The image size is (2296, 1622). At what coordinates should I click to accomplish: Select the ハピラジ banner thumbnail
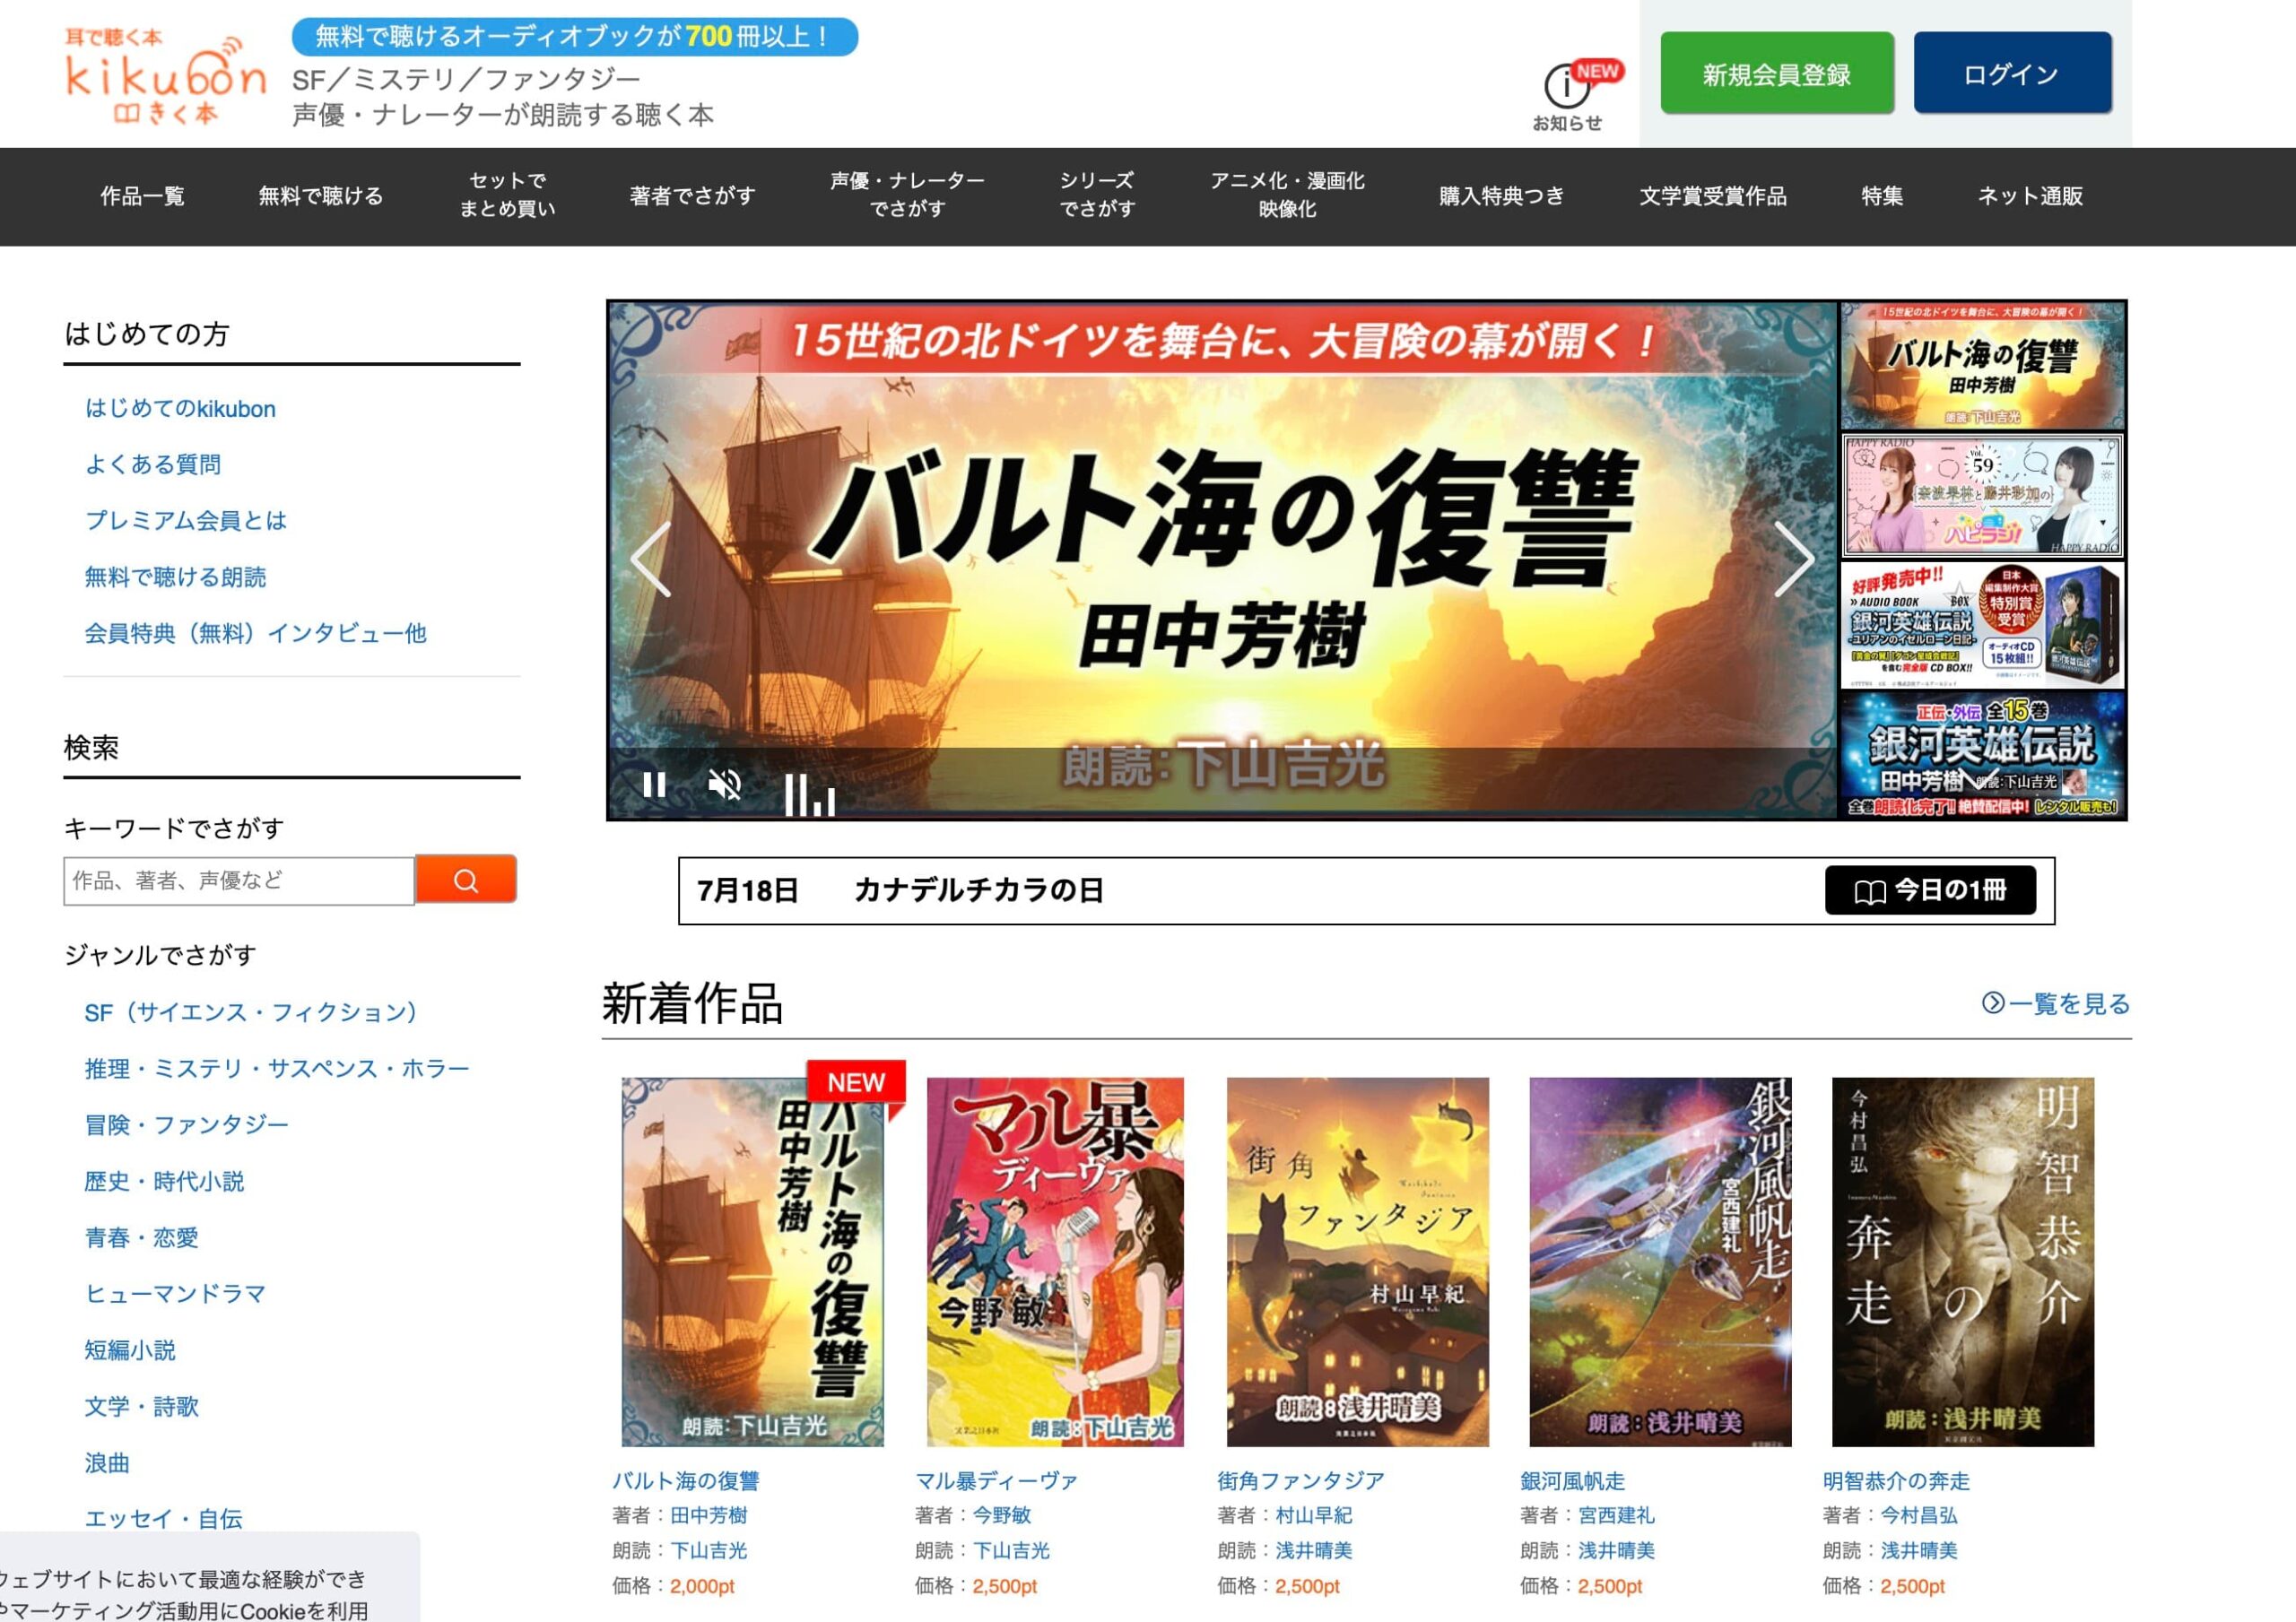[x=1983, y=496]
